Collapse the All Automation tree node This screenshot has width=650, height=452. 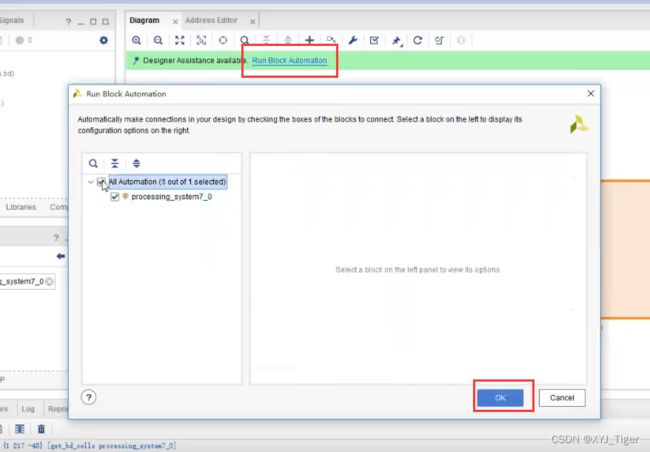tap(91, 182)
